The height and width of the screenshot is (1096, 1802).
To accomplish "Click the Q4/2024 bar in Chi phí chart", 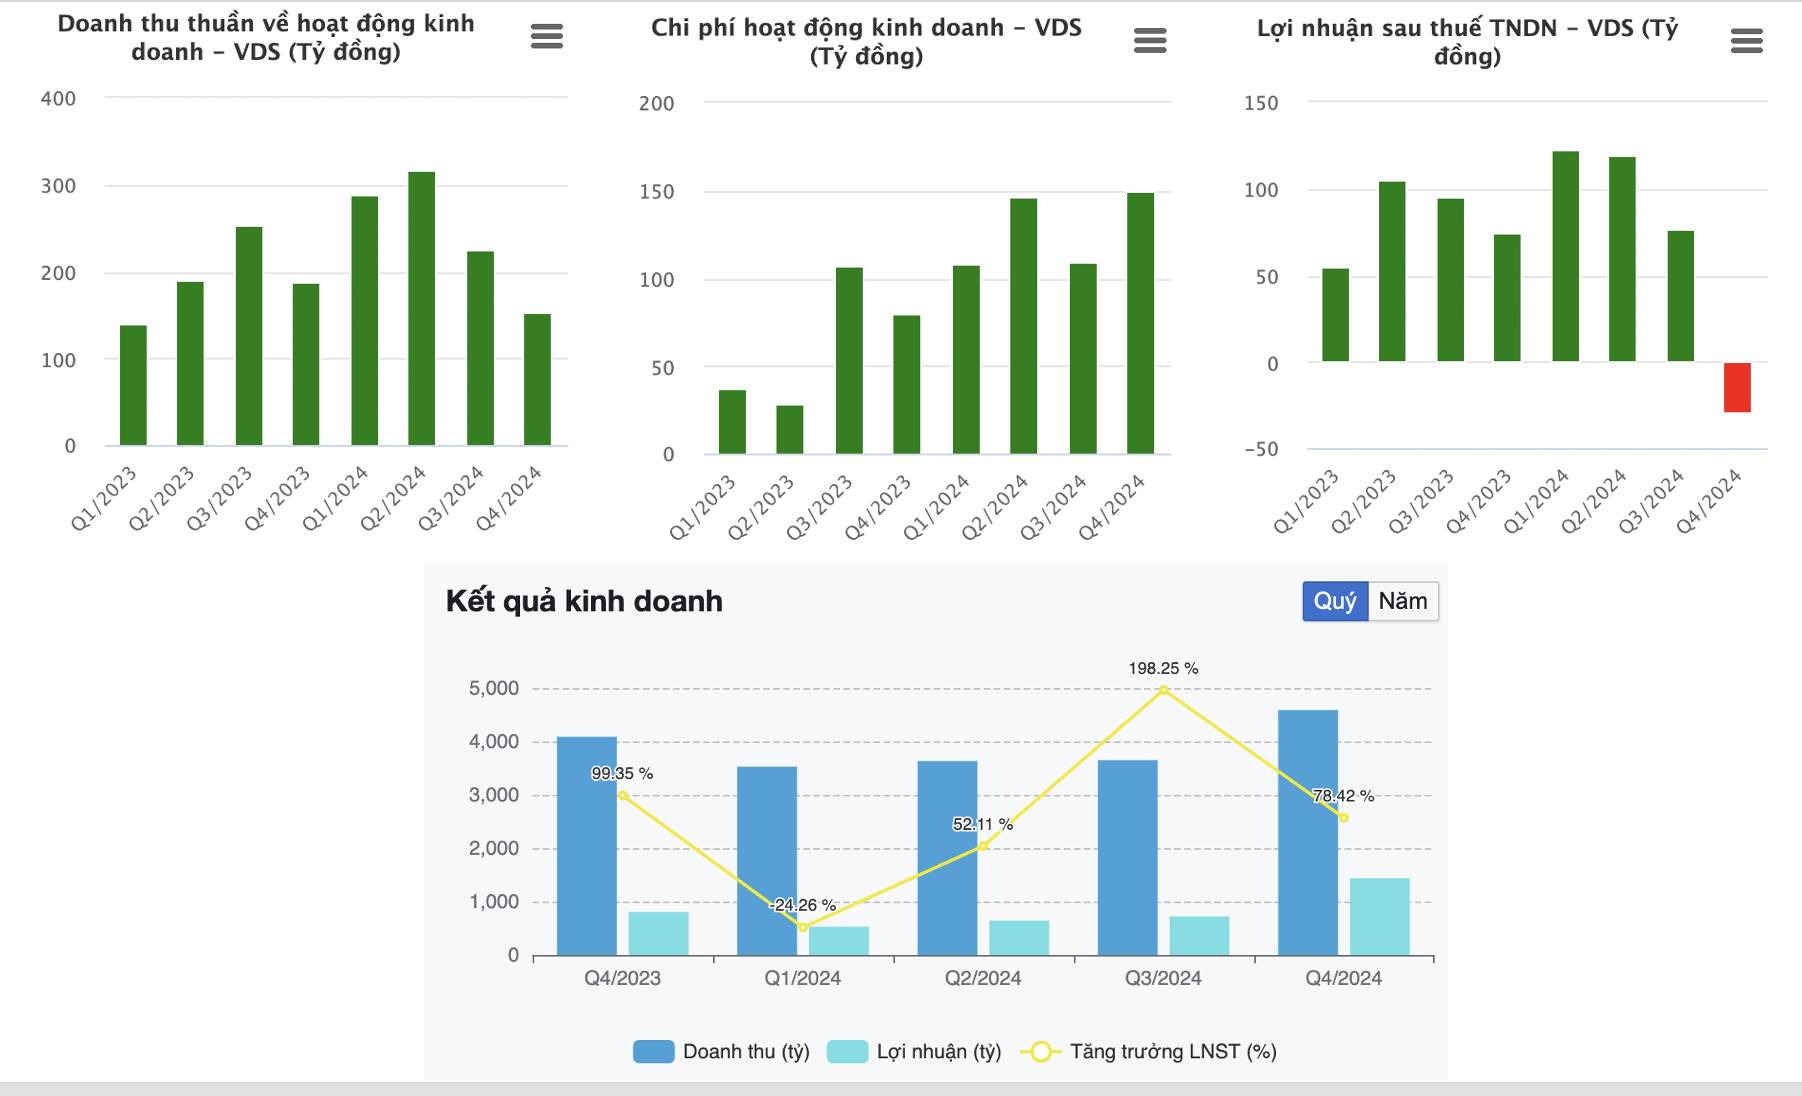I will [1140, 323].
